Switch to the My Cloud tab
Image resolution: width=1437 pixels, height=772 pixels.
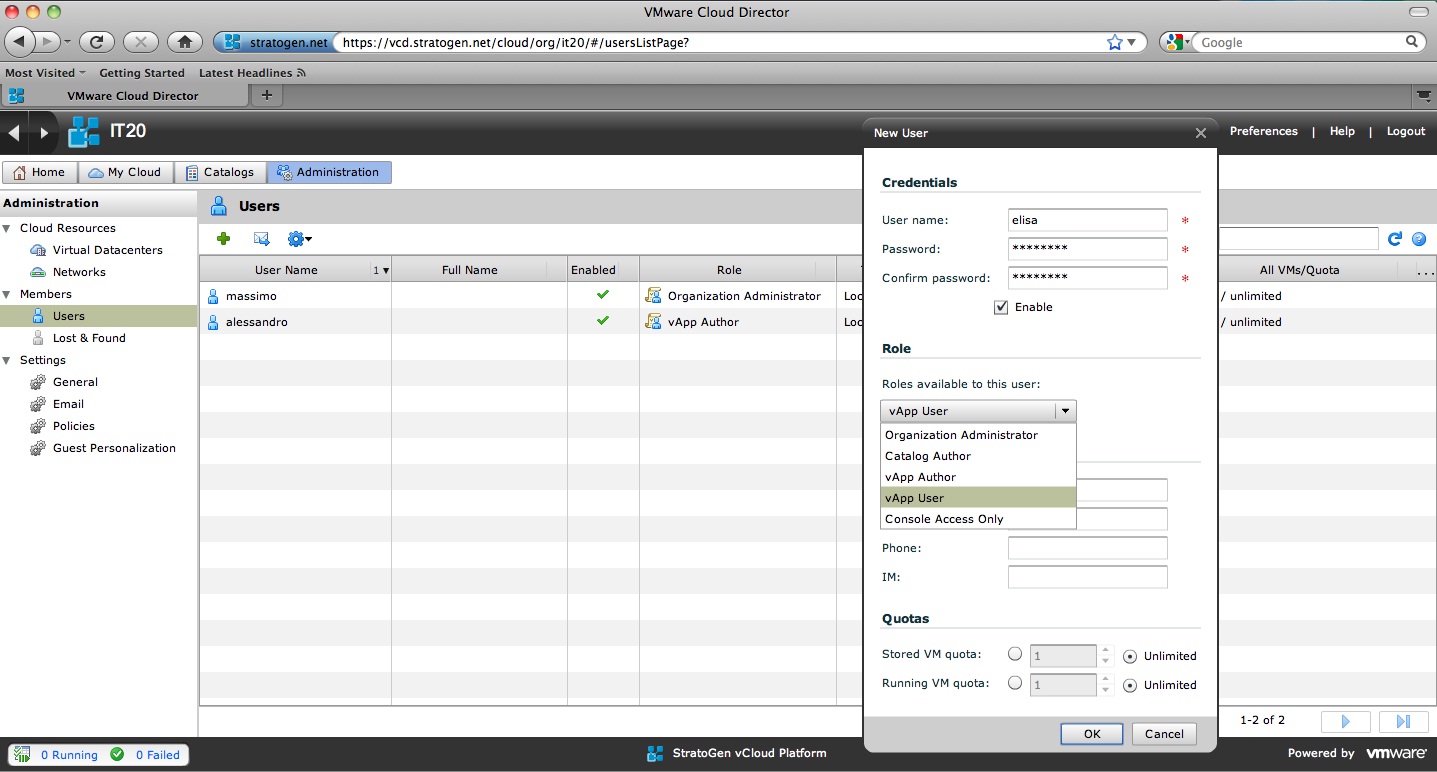tap(126, 172)
